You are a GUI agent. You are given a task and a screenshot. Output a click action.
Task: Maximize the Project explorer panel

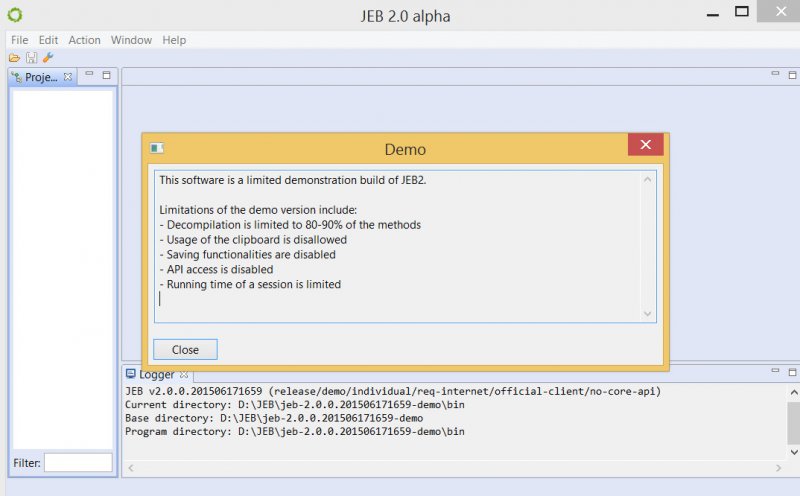106,75
